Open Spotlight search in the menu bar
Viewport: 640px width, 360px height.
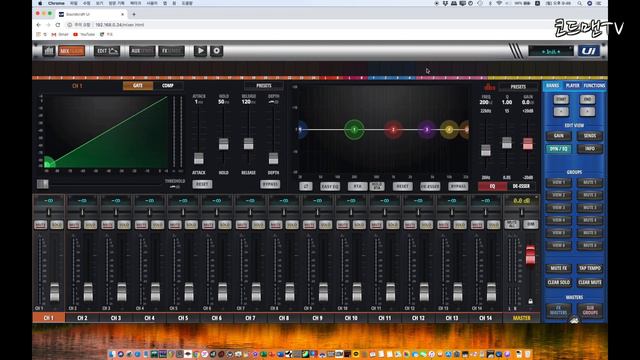pyautogui.click(x=579, y=3)
